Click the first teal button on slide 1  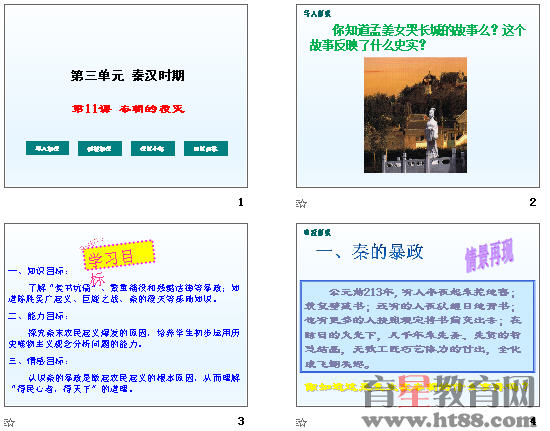47,148
